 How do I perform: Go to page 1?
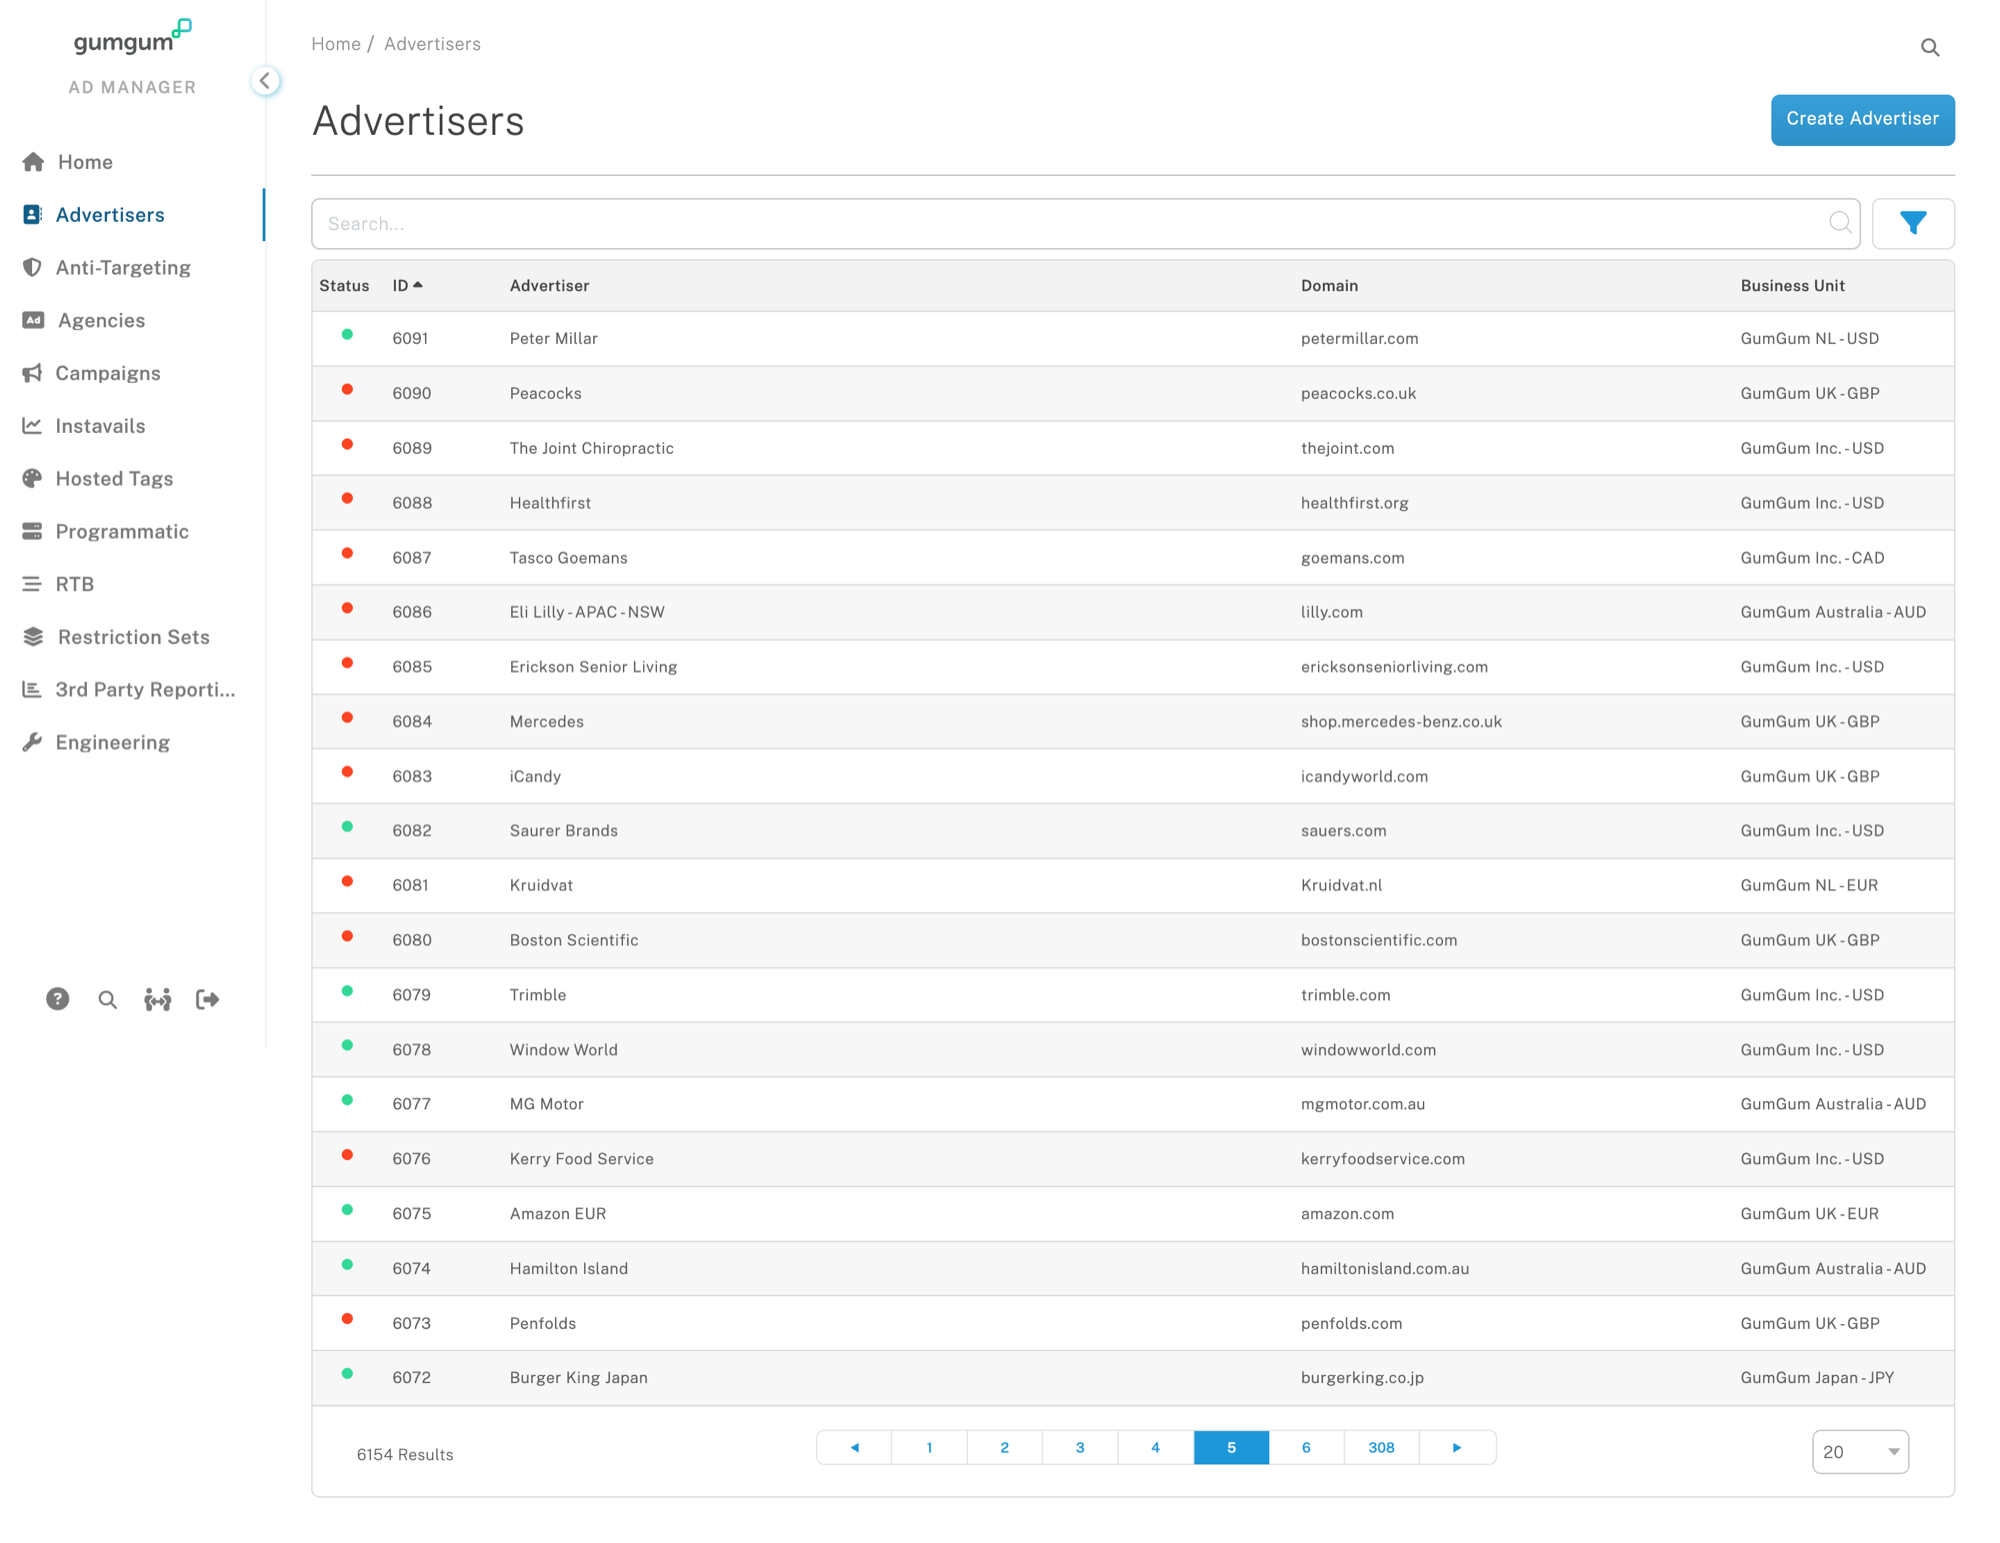pyautogui.click(x=929, y=1447)
